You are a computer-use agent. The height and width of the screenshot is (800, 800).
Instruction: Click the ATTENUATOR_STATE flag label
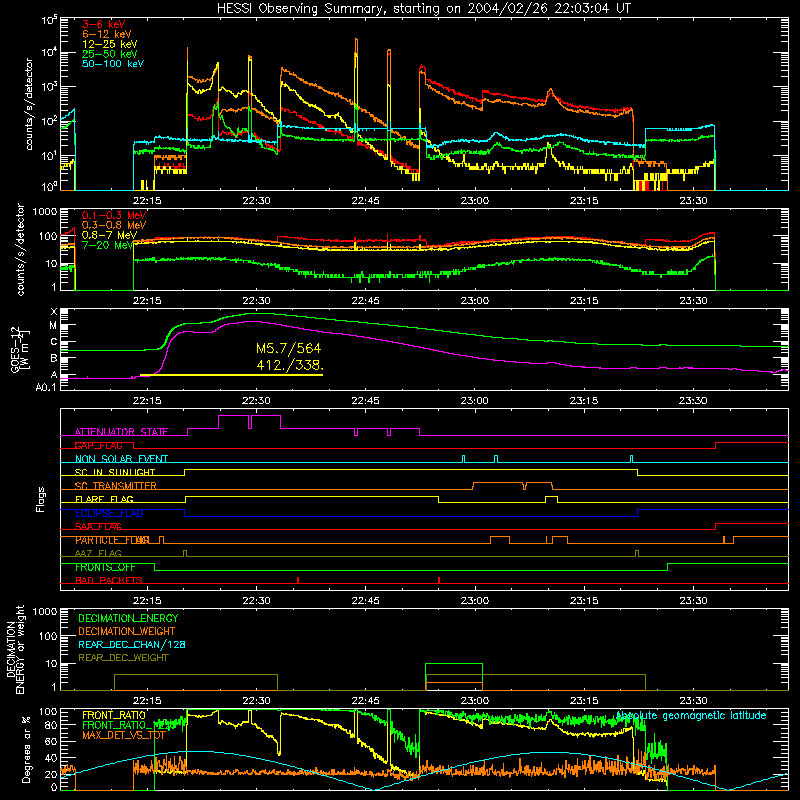tap(121, 432)
